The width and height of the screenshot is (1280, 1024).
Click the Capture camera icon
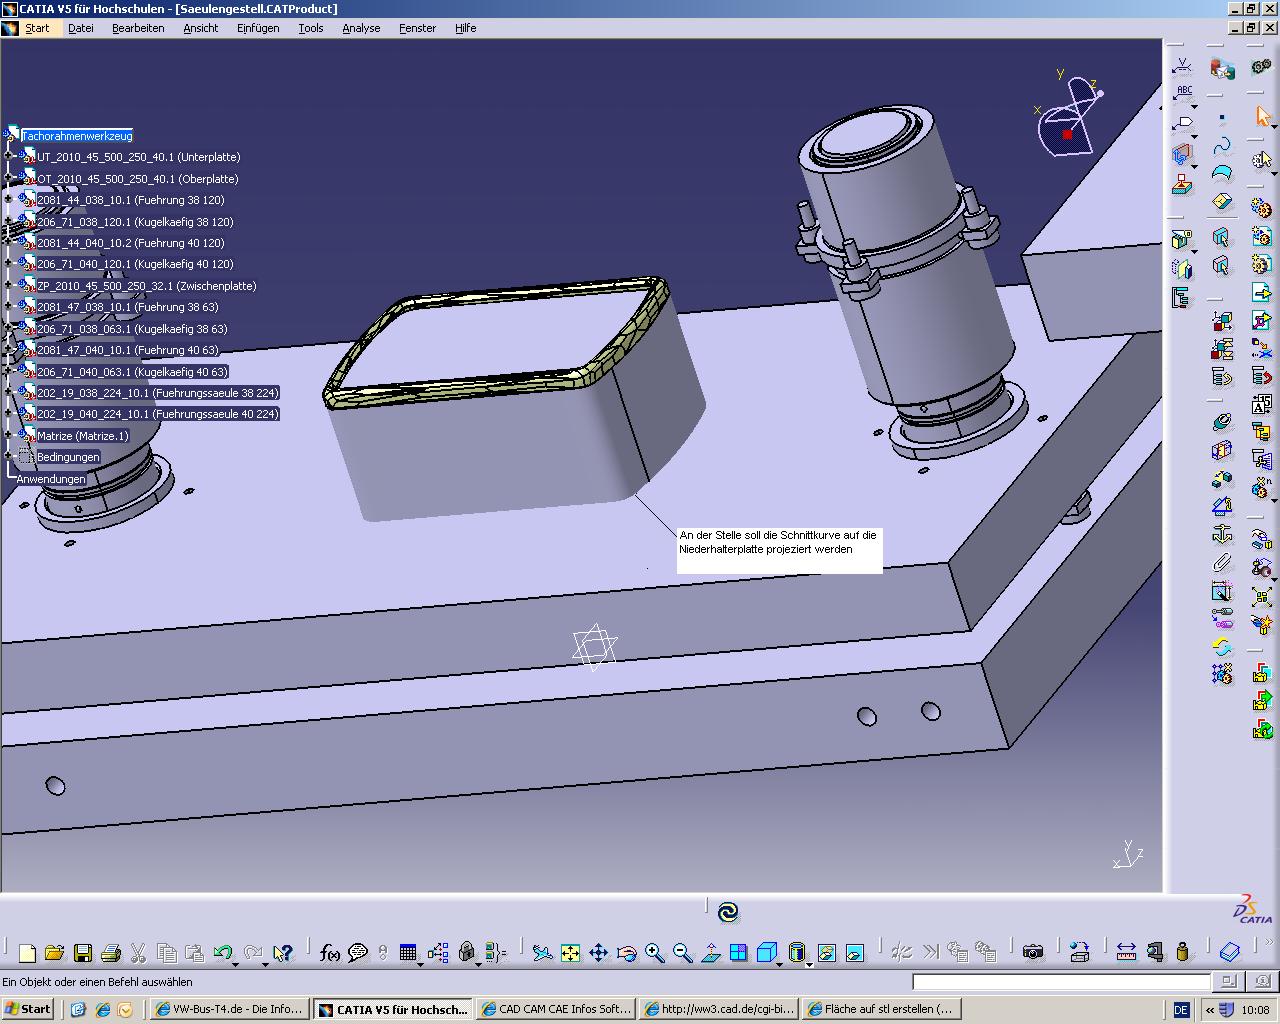(1033, 953)
